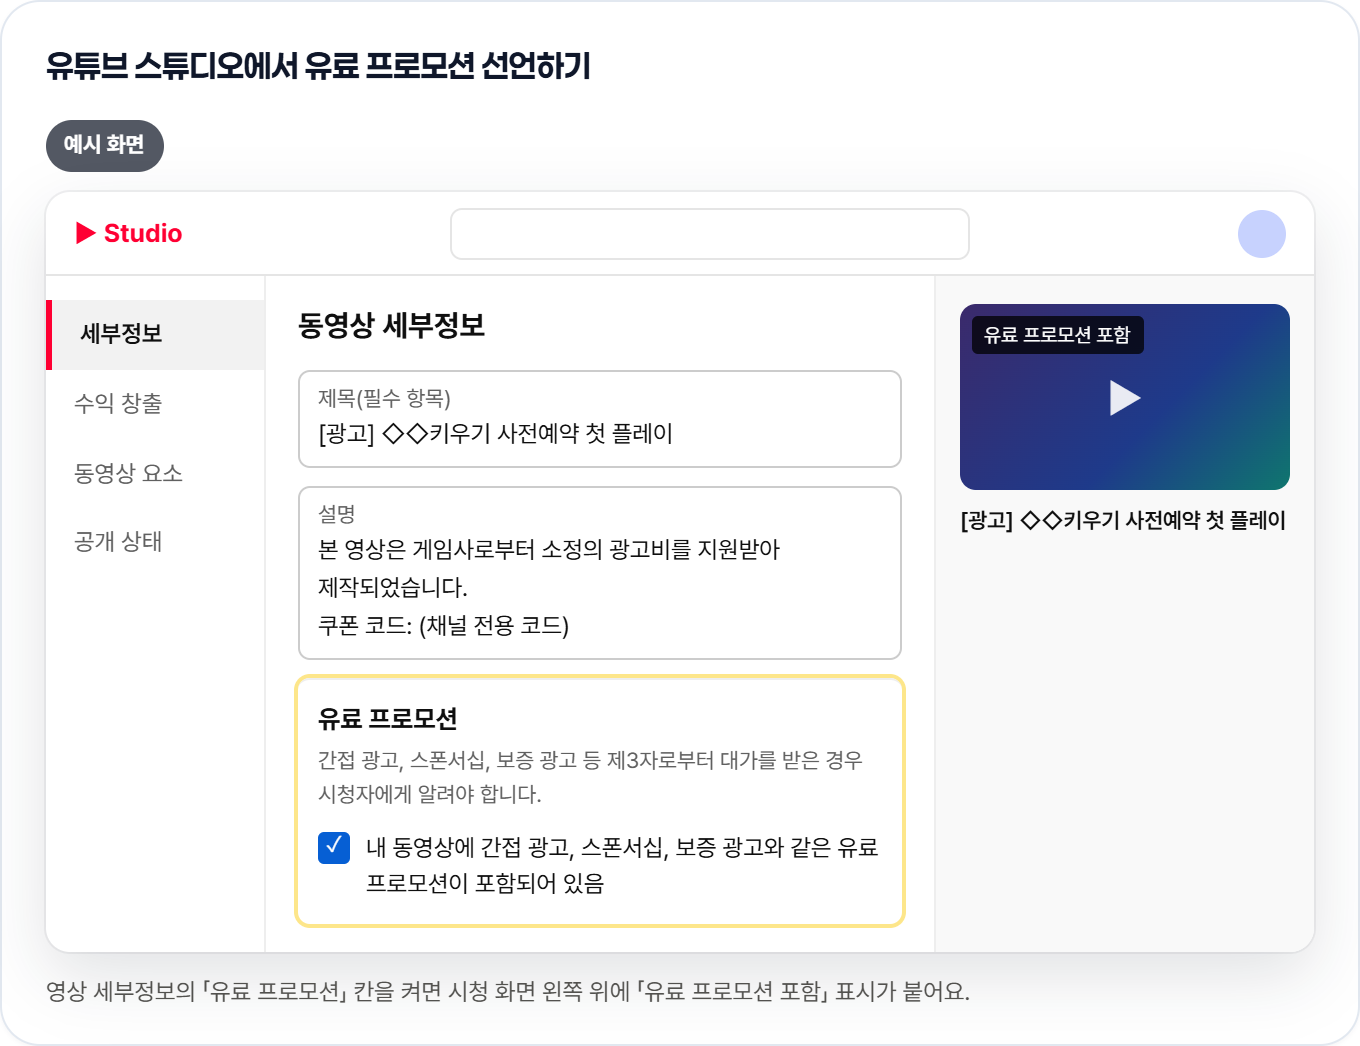Click the page heading 유튜브 스튜디오에서 유료 프로모션 선언하기

[319, 66]
